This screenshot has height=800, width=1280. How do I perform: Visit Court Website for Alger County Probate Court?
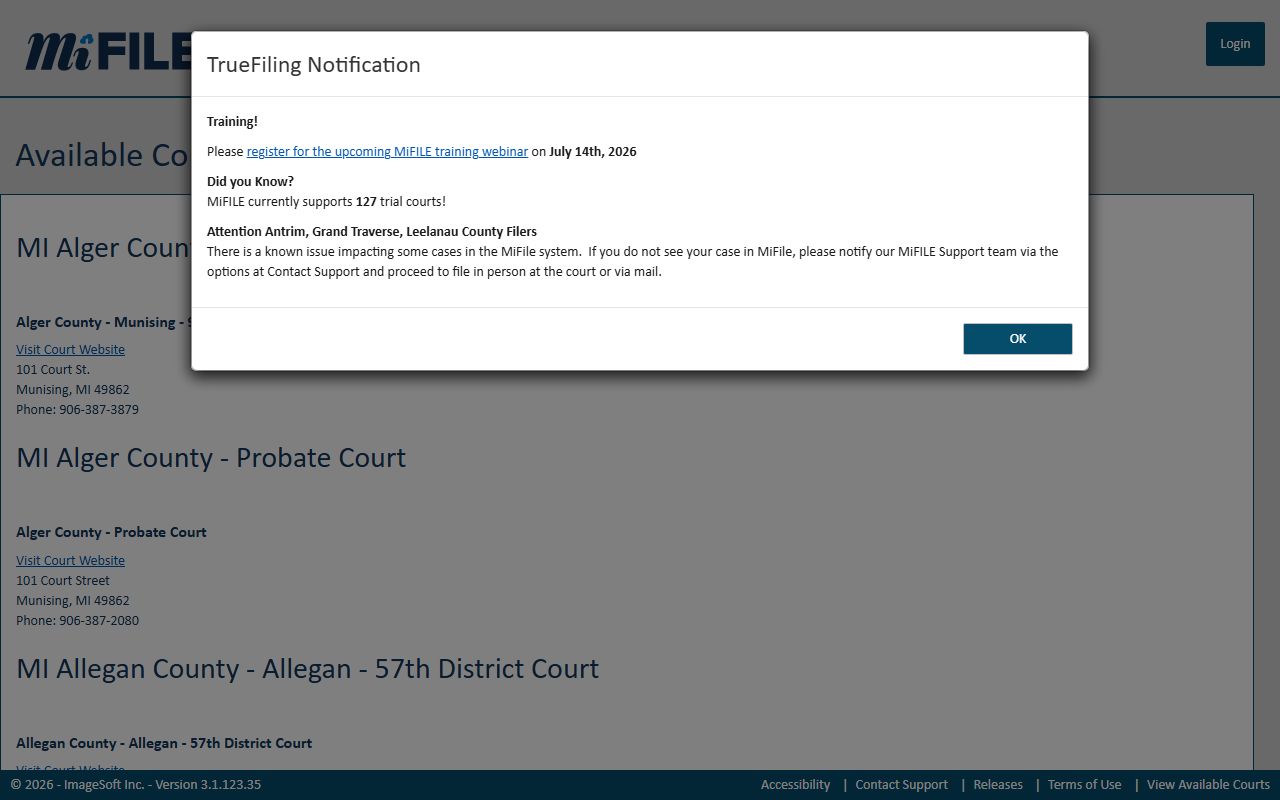(70, 561)
